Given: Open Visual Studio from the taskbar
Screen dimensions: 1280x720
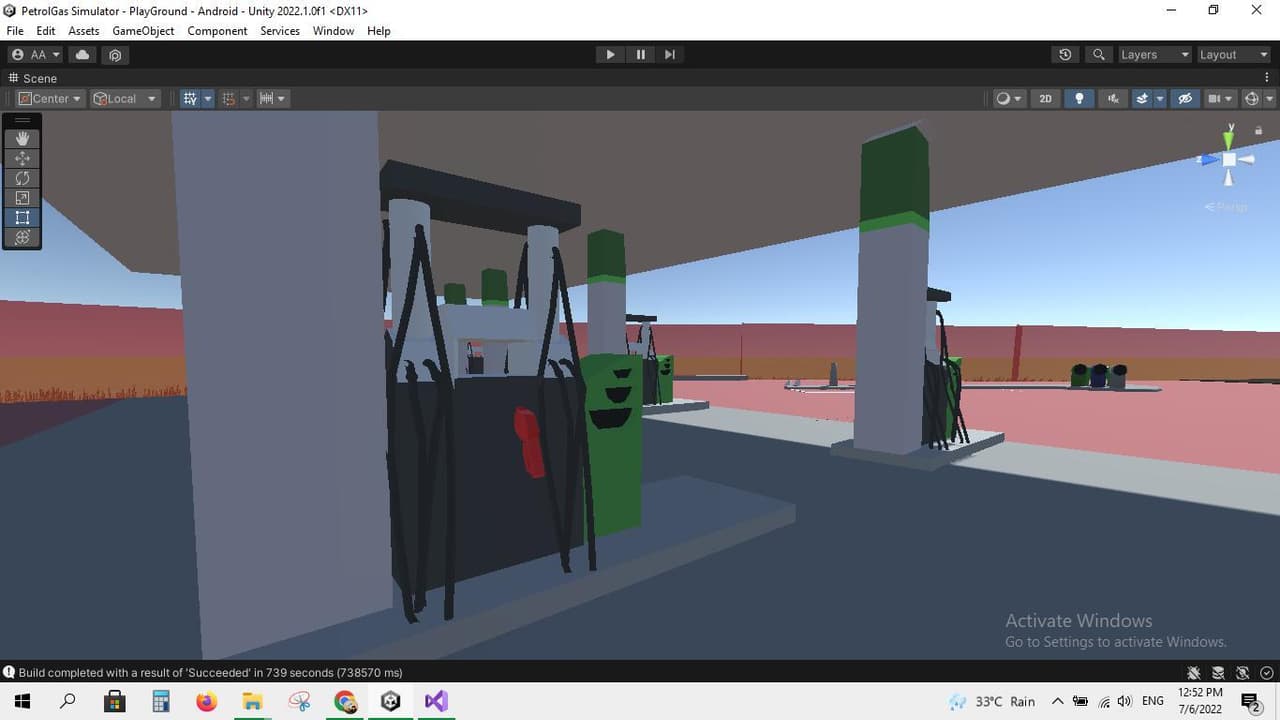Looking at the screenshot, I should 436,701.
